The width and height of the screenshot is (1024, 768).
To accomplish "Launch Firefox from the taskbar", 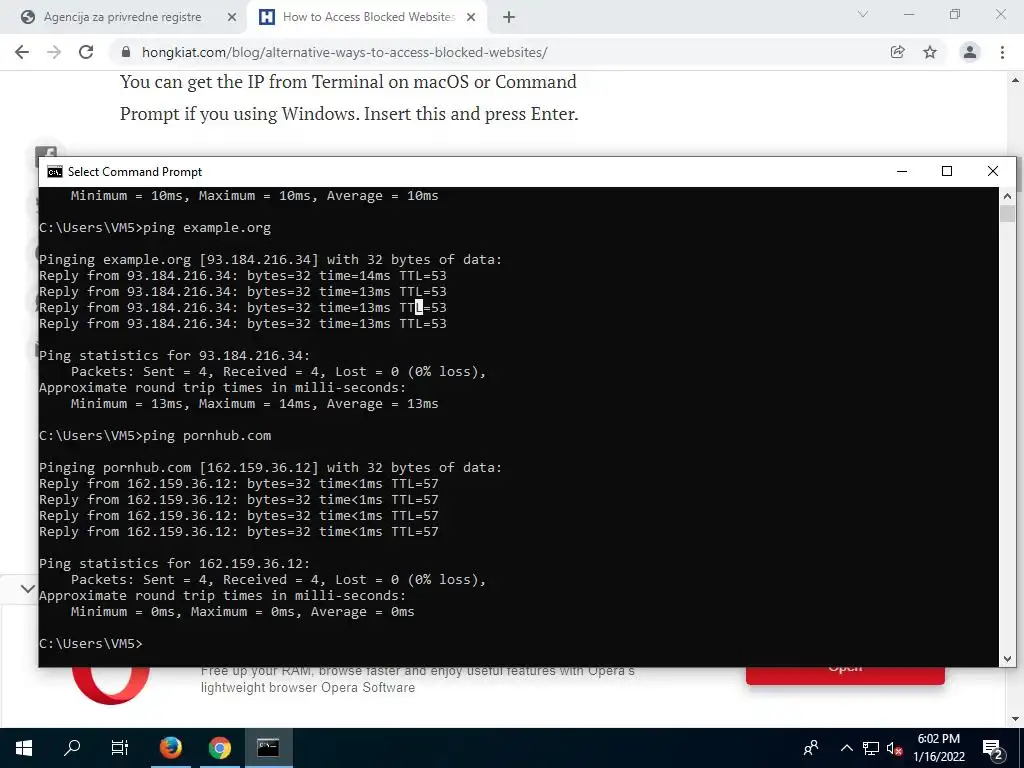I will click(x=171, y=748).
